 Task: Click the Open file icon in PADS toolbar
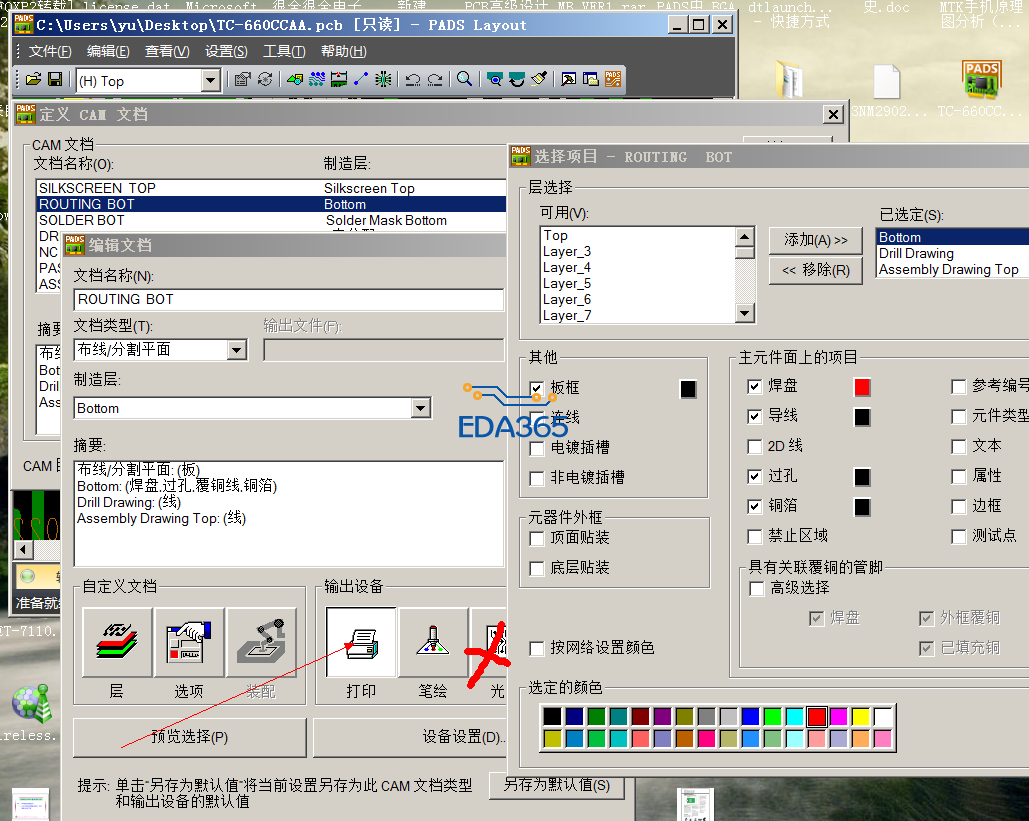pos(33,80)
